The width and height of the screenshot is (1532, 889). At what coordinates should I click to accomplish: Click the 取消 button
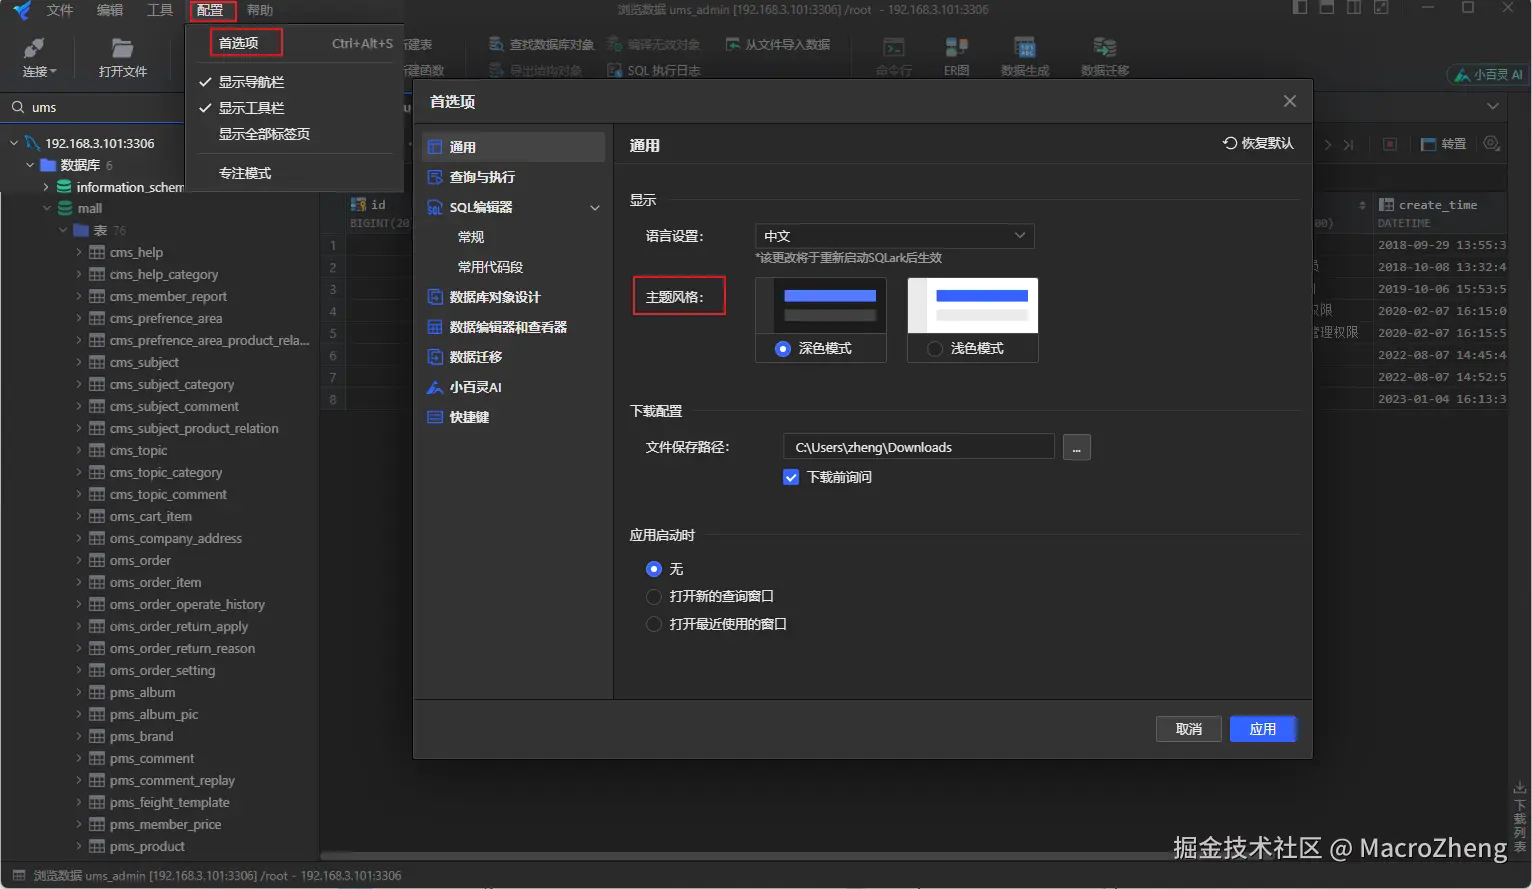[1189, 729]
